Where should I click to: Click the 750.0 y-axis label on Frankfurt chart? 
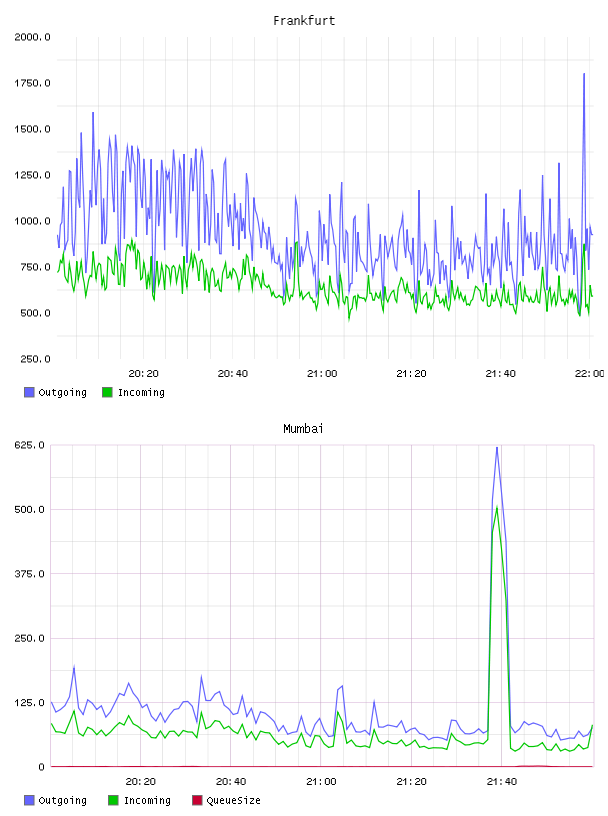(35, 267)
